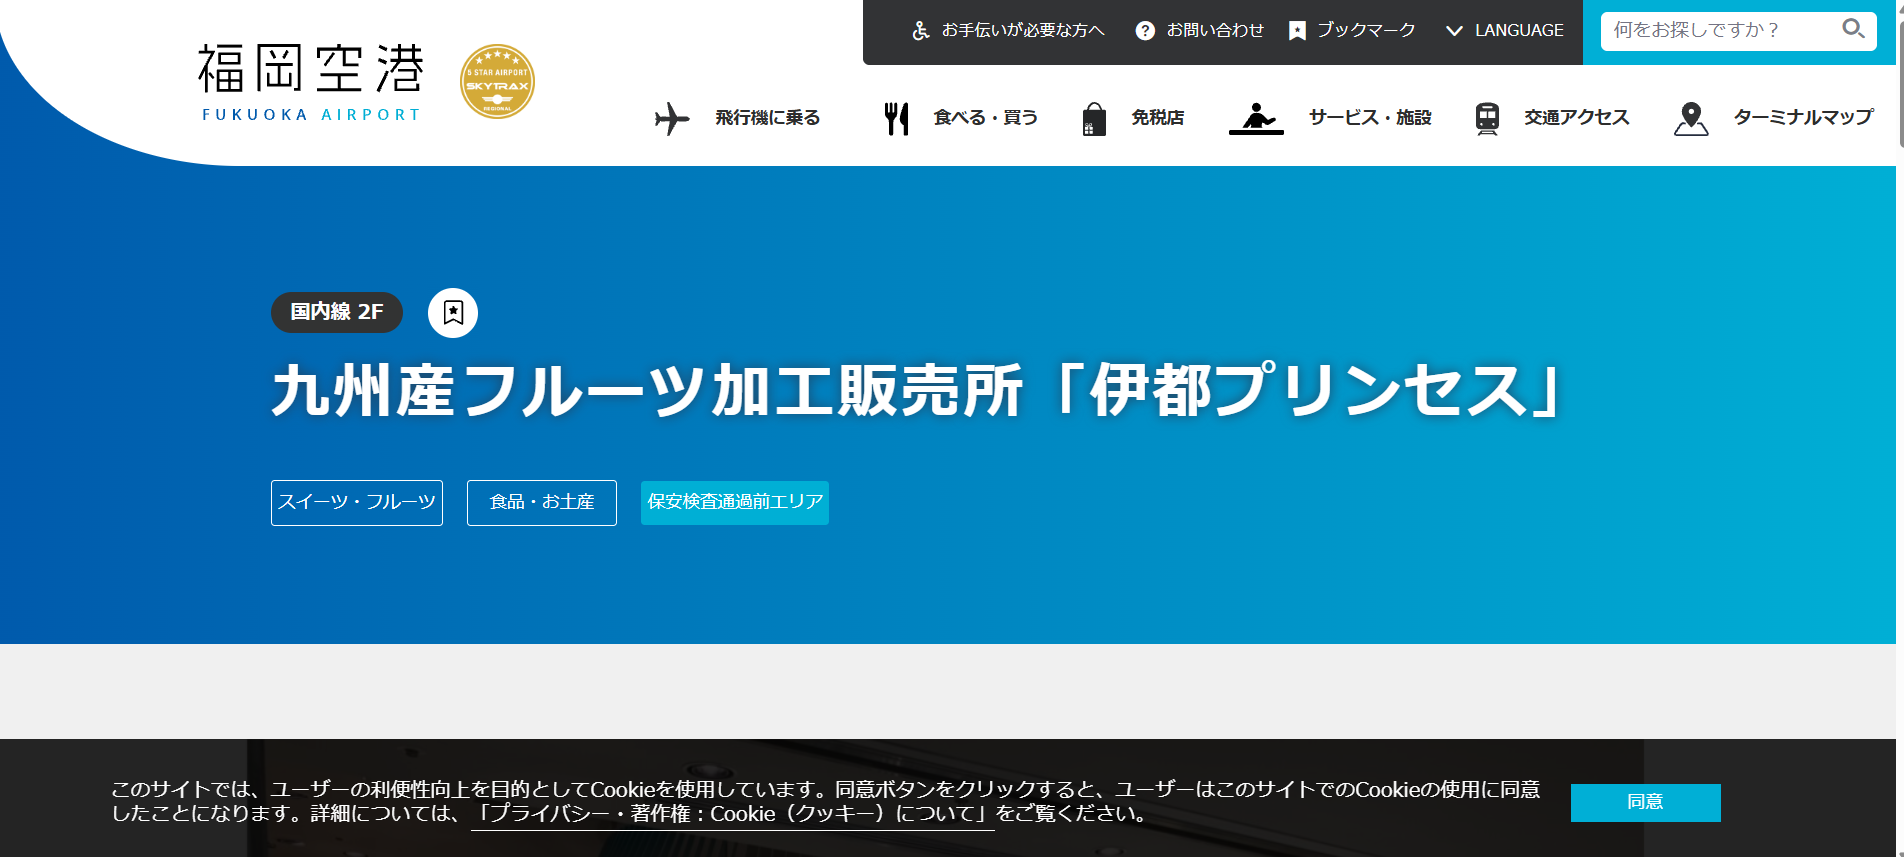The image size is (1904, 857).
Task: Open the サービス・施設 menu
Action: (1370, 118)
